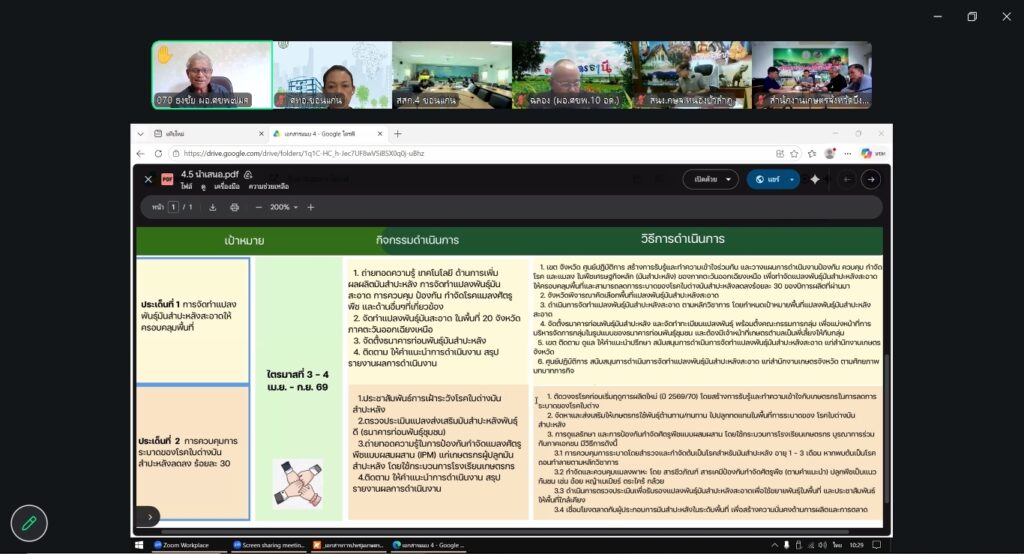Close the Google Drive browser tab
This screenshot has width=1024, height=554.
point(379,134)
